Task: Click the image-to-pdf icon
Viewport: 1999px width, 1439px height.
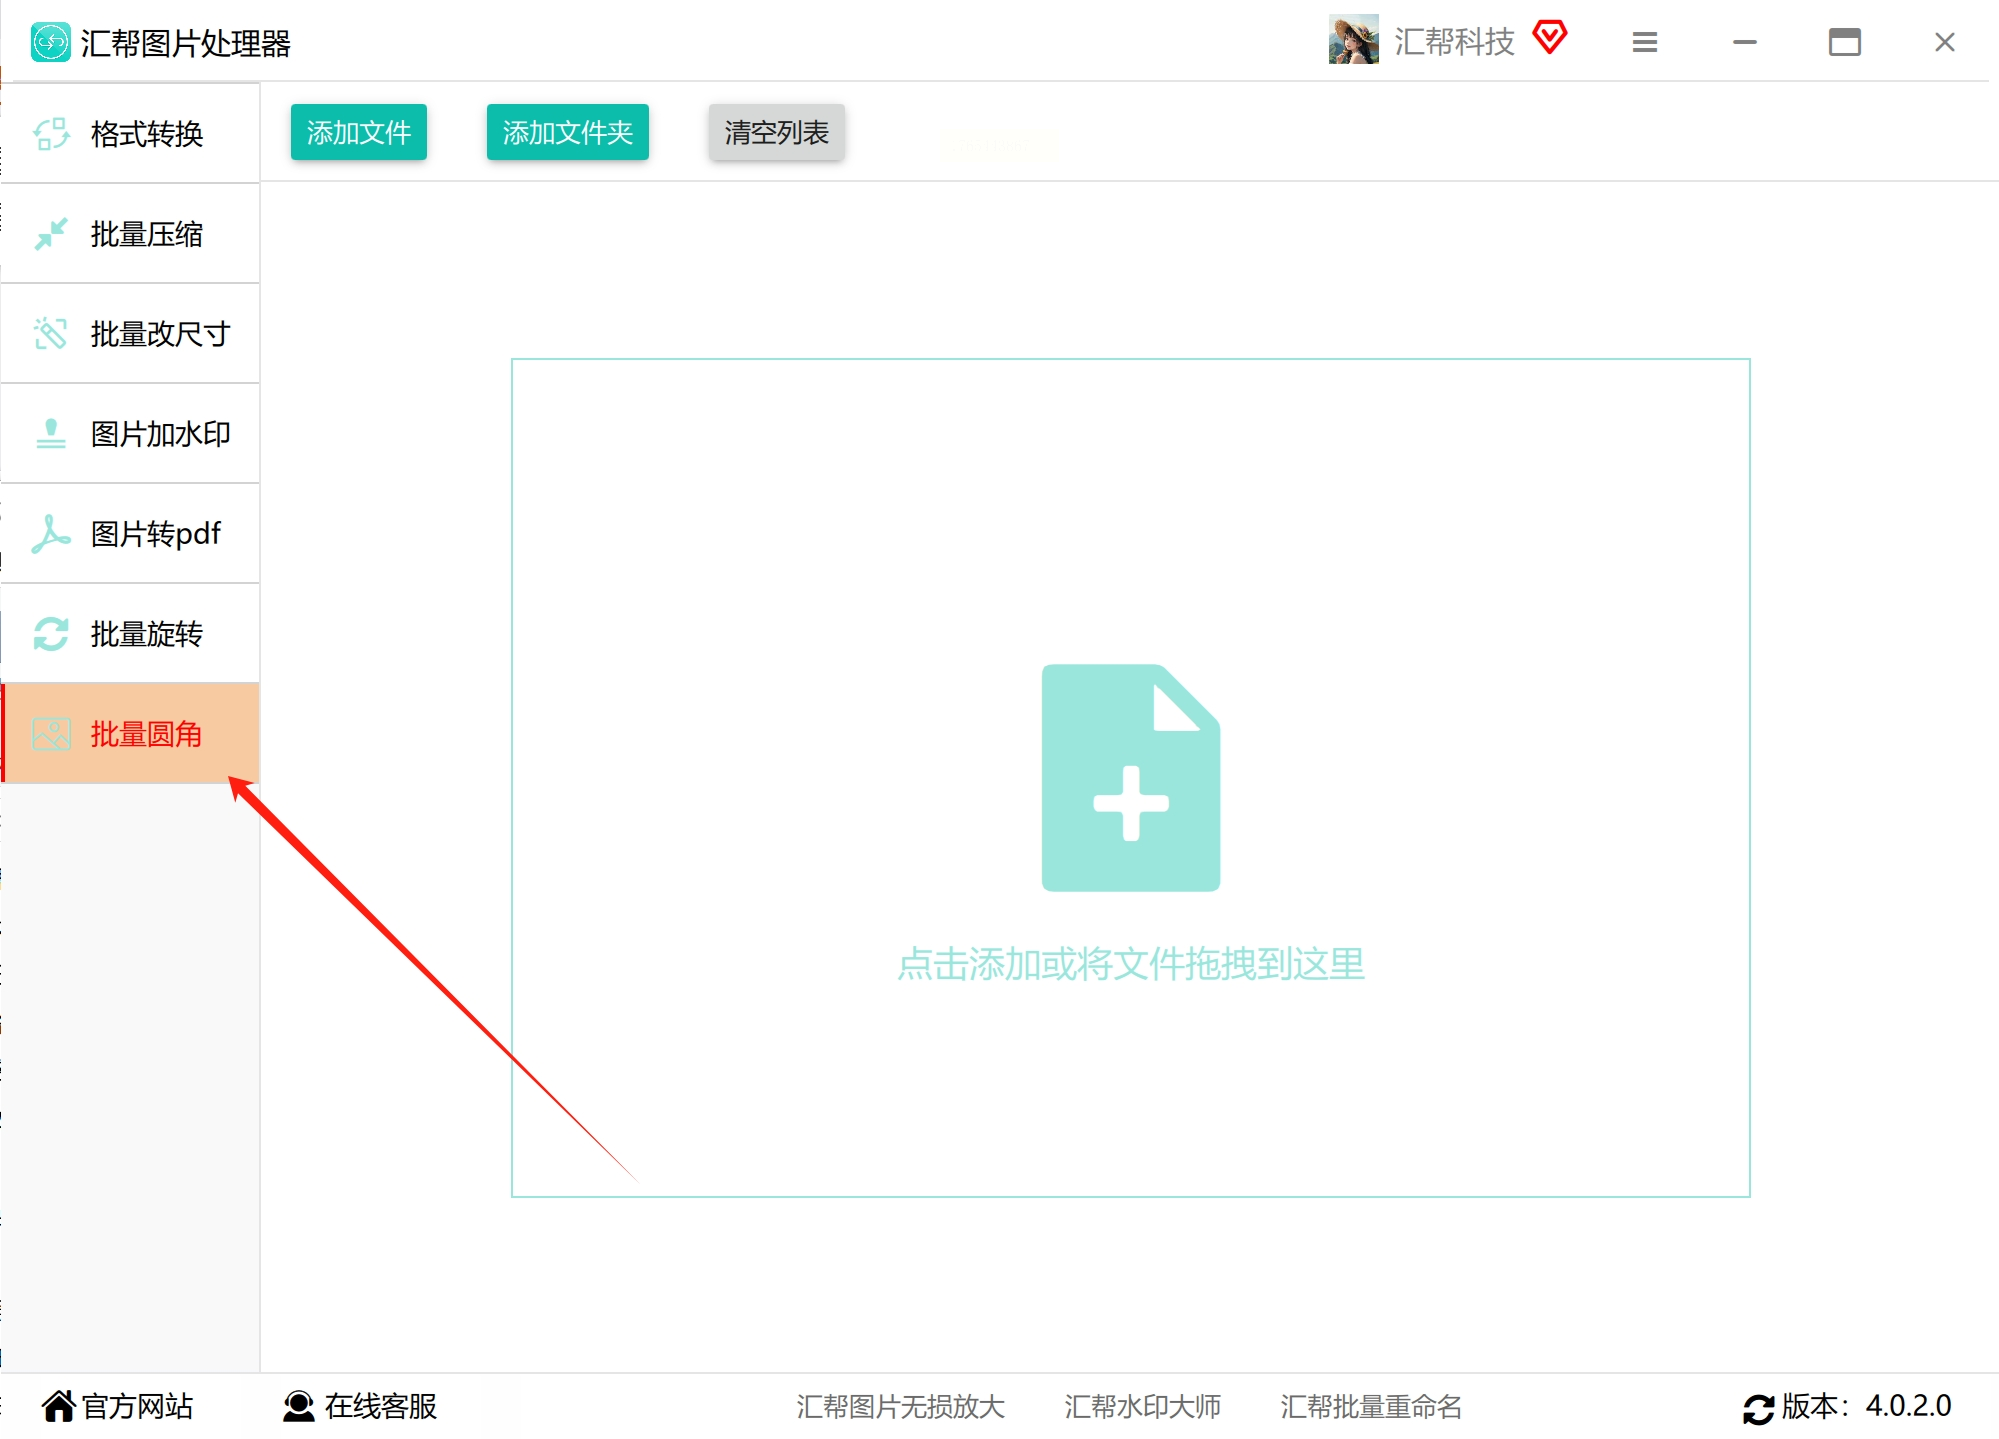Action: [x=51, y=534]
